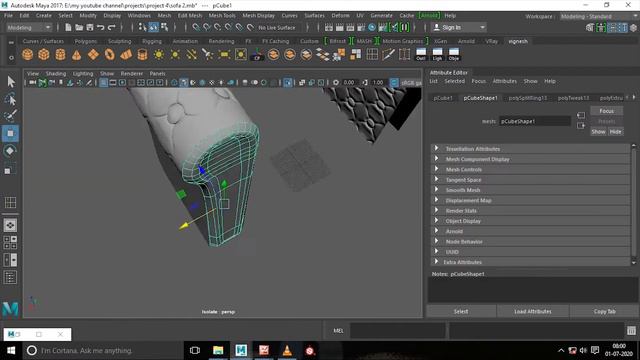Image resolution: width=640 pixels, height=360 pixels.
Task: Click the Select button at panel bottom
Action: pyautogui.click(x=461, y=311)
